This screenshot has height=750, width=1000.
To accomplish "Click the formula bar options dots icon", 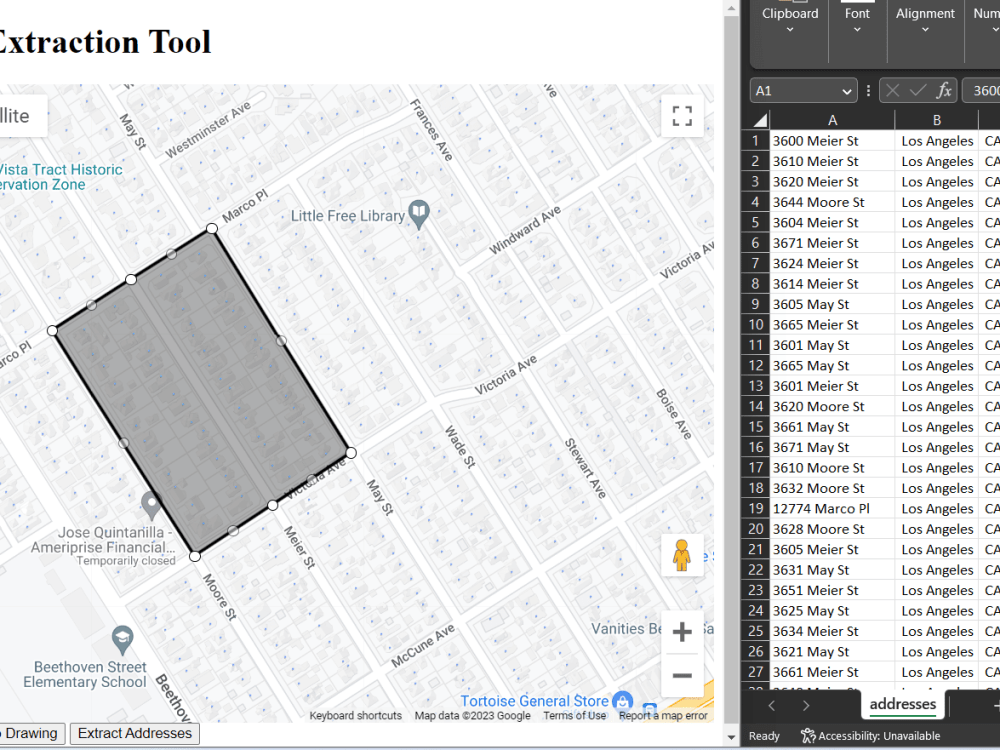I will [868, 91].
